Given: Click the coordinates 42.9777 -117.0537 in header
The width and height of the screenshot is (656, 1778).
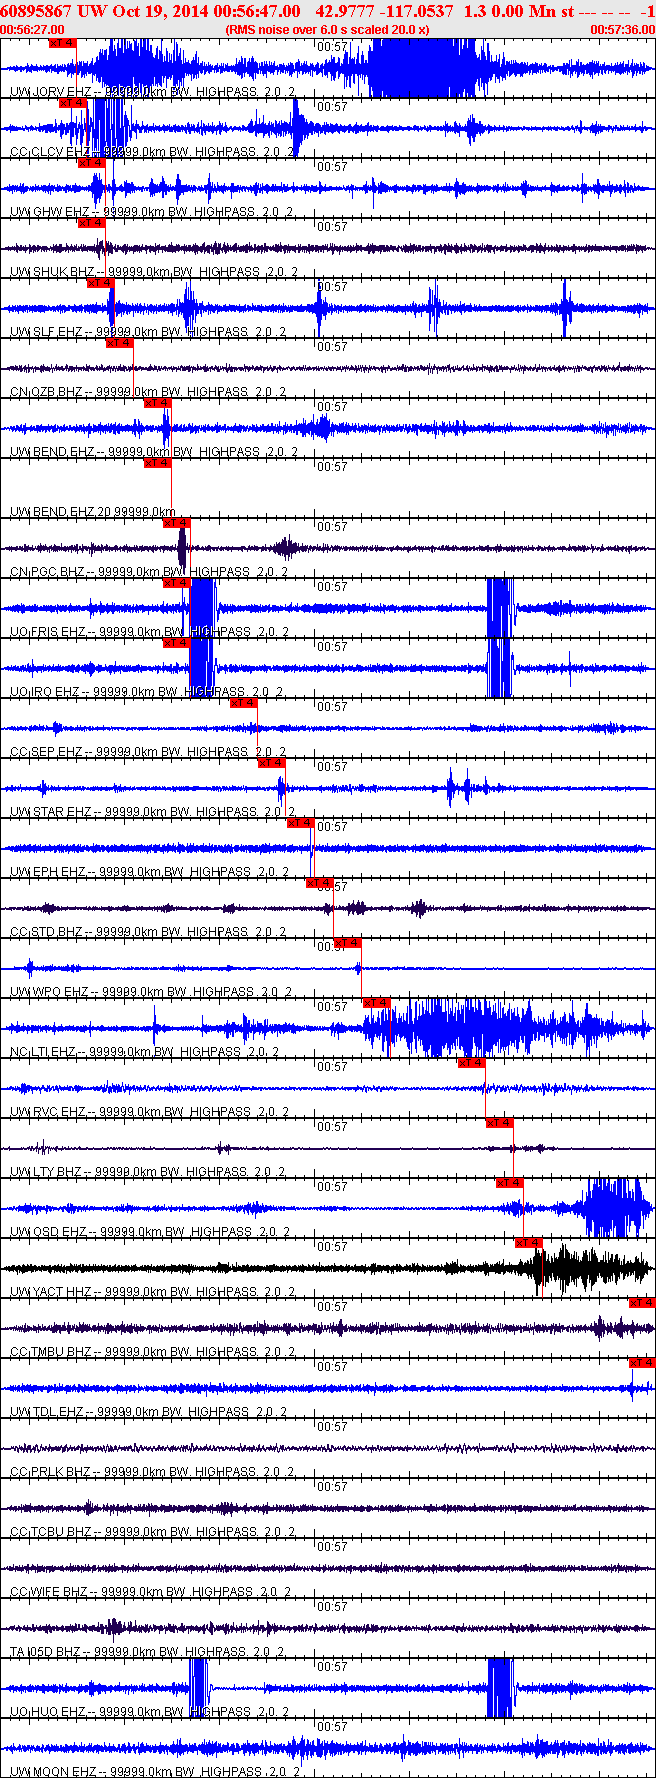Looking at the screenshot, I should click(384, 11).
